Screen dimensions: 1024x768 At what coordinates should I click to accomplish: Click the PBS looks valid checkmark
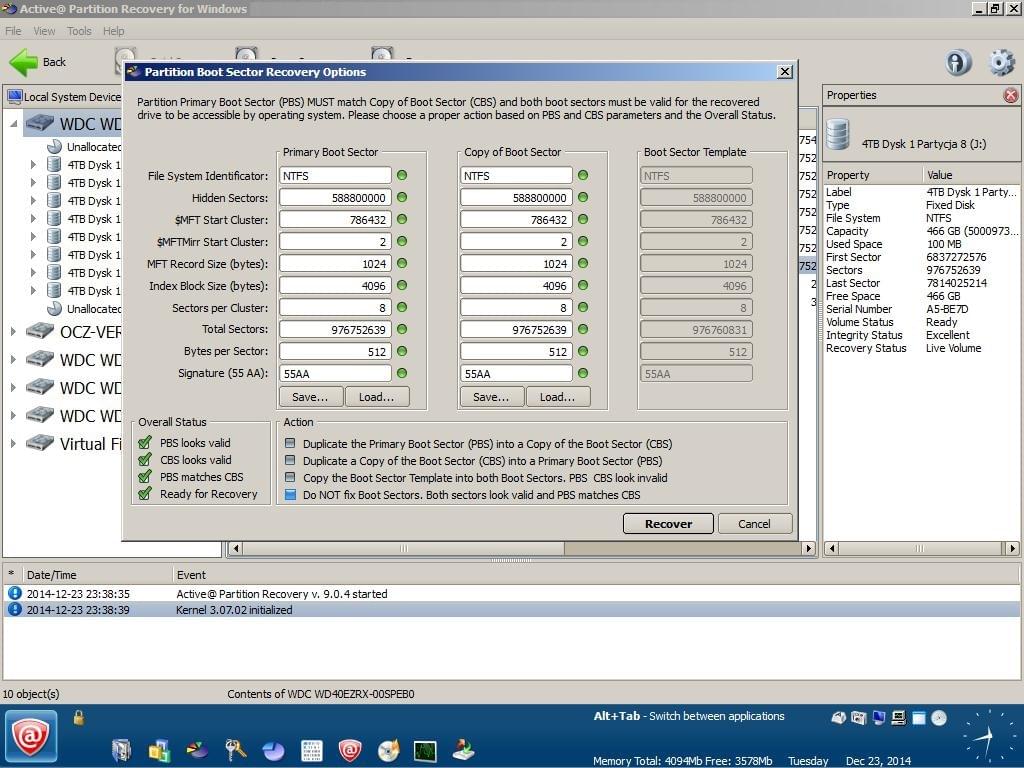click(145, 442)
